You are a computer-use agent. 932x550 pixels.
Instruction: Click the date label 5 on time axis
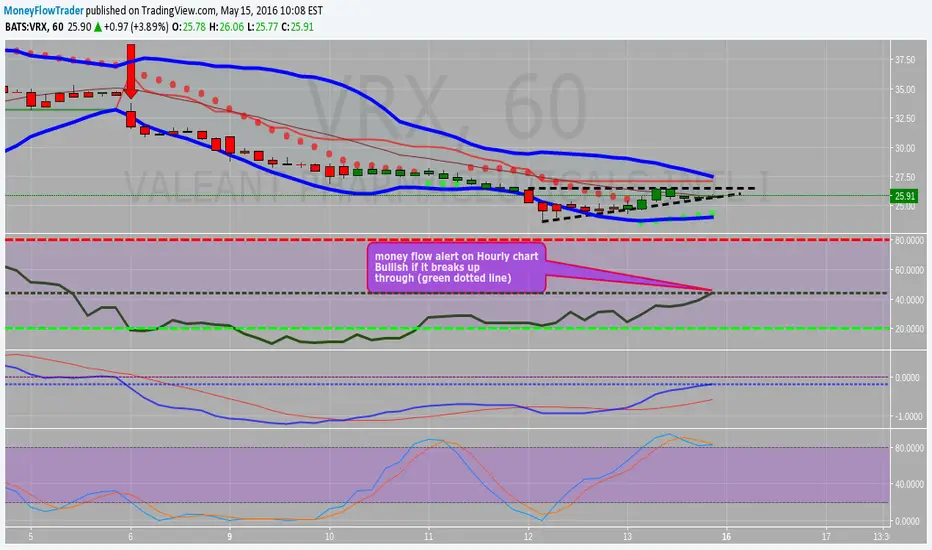pyautogui.click(x=31, y=536)
